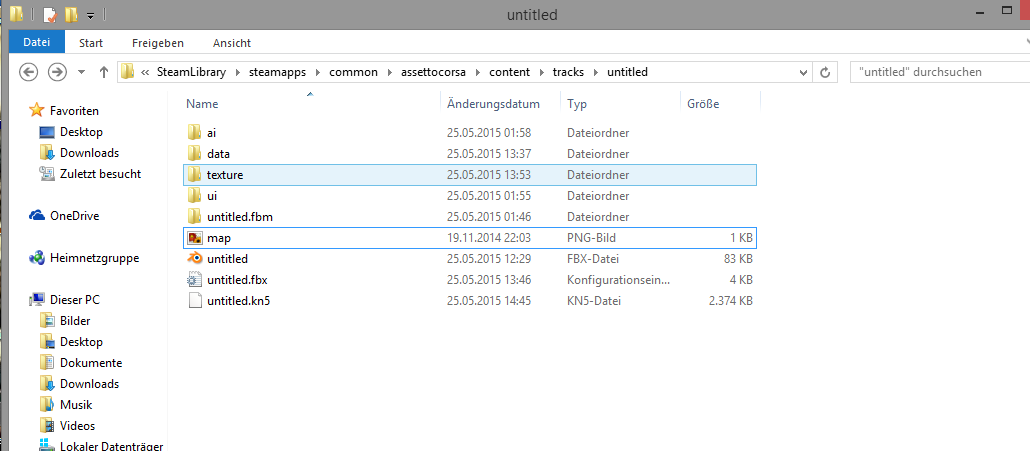Click the Blender icon of untitled FBX file
This screenshot has width=1030, height=451.
pyautogui.click(x=194, y=259)
